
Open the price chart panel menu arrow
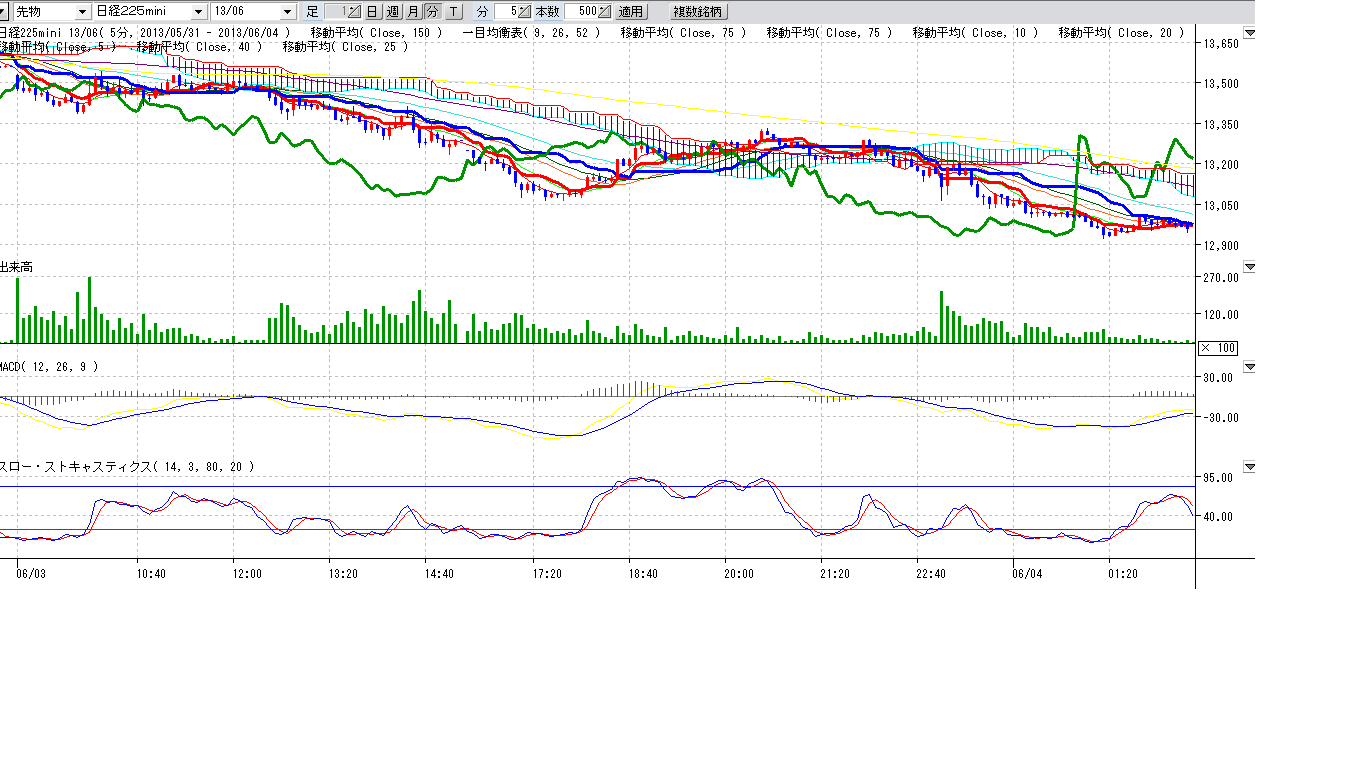[x=1249, y=33]
